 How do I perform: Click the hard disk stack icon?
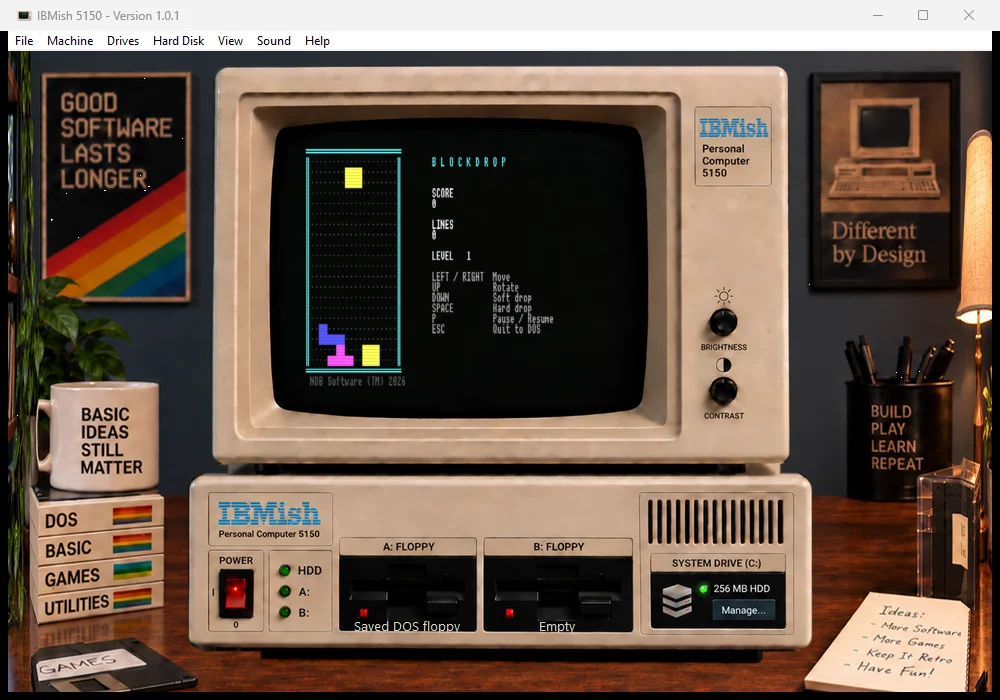pyautogui.click(x=677, y=600)
